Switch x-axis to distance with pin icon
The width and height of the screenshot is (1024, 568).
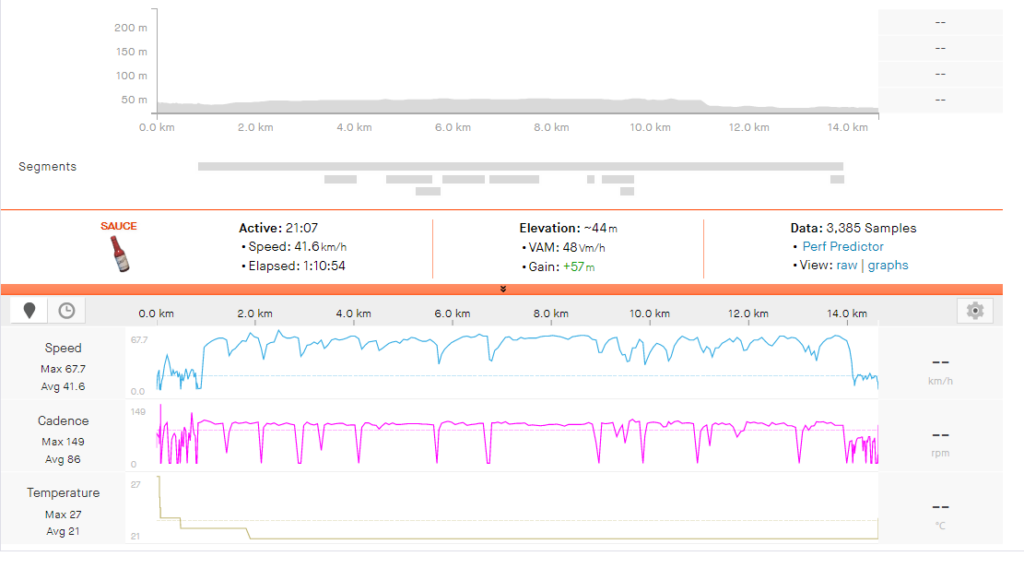point(29,311)
